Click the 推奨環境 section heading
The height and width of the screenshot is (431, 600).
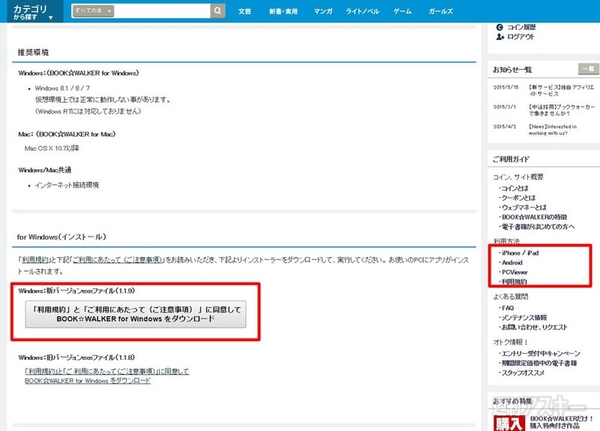(33, 52)
